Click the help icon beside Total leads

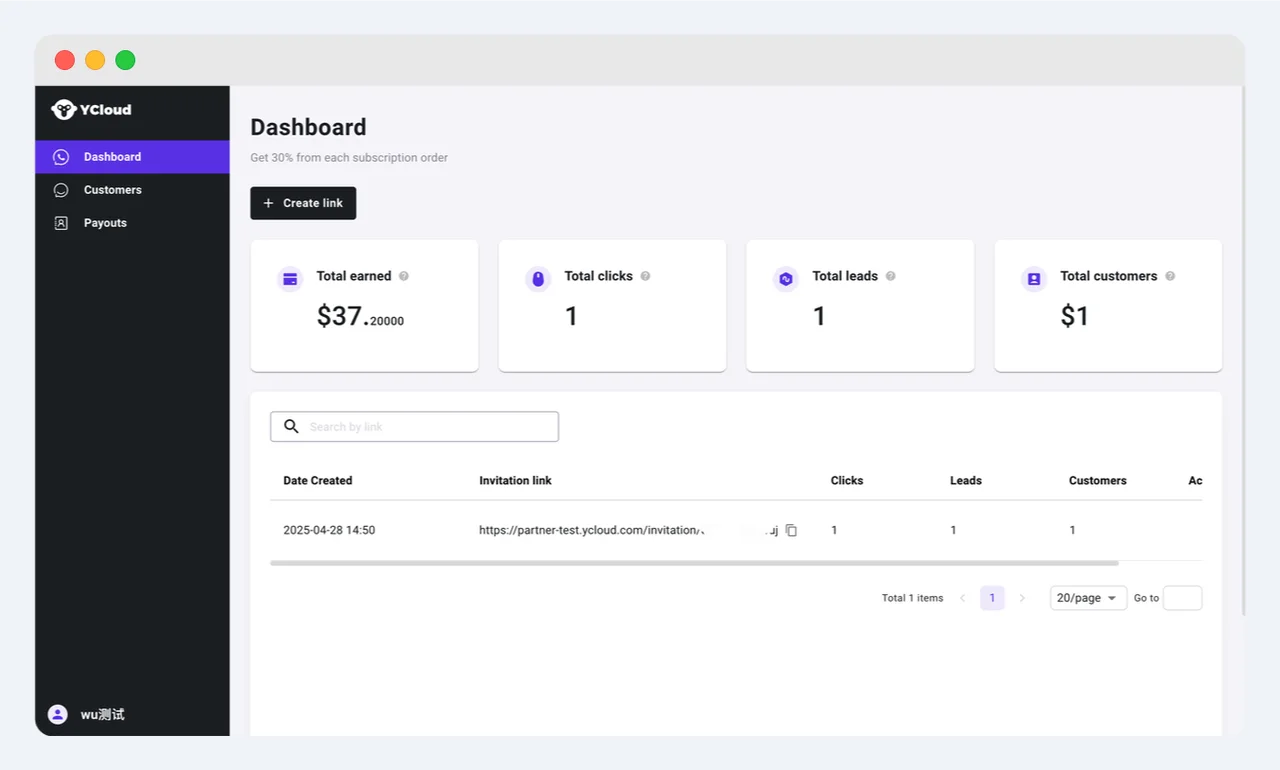pos(891,276)
